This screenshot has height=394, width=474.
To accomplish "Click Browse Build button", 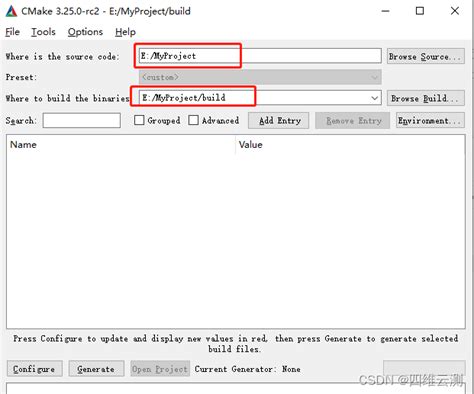I will 426,98.
